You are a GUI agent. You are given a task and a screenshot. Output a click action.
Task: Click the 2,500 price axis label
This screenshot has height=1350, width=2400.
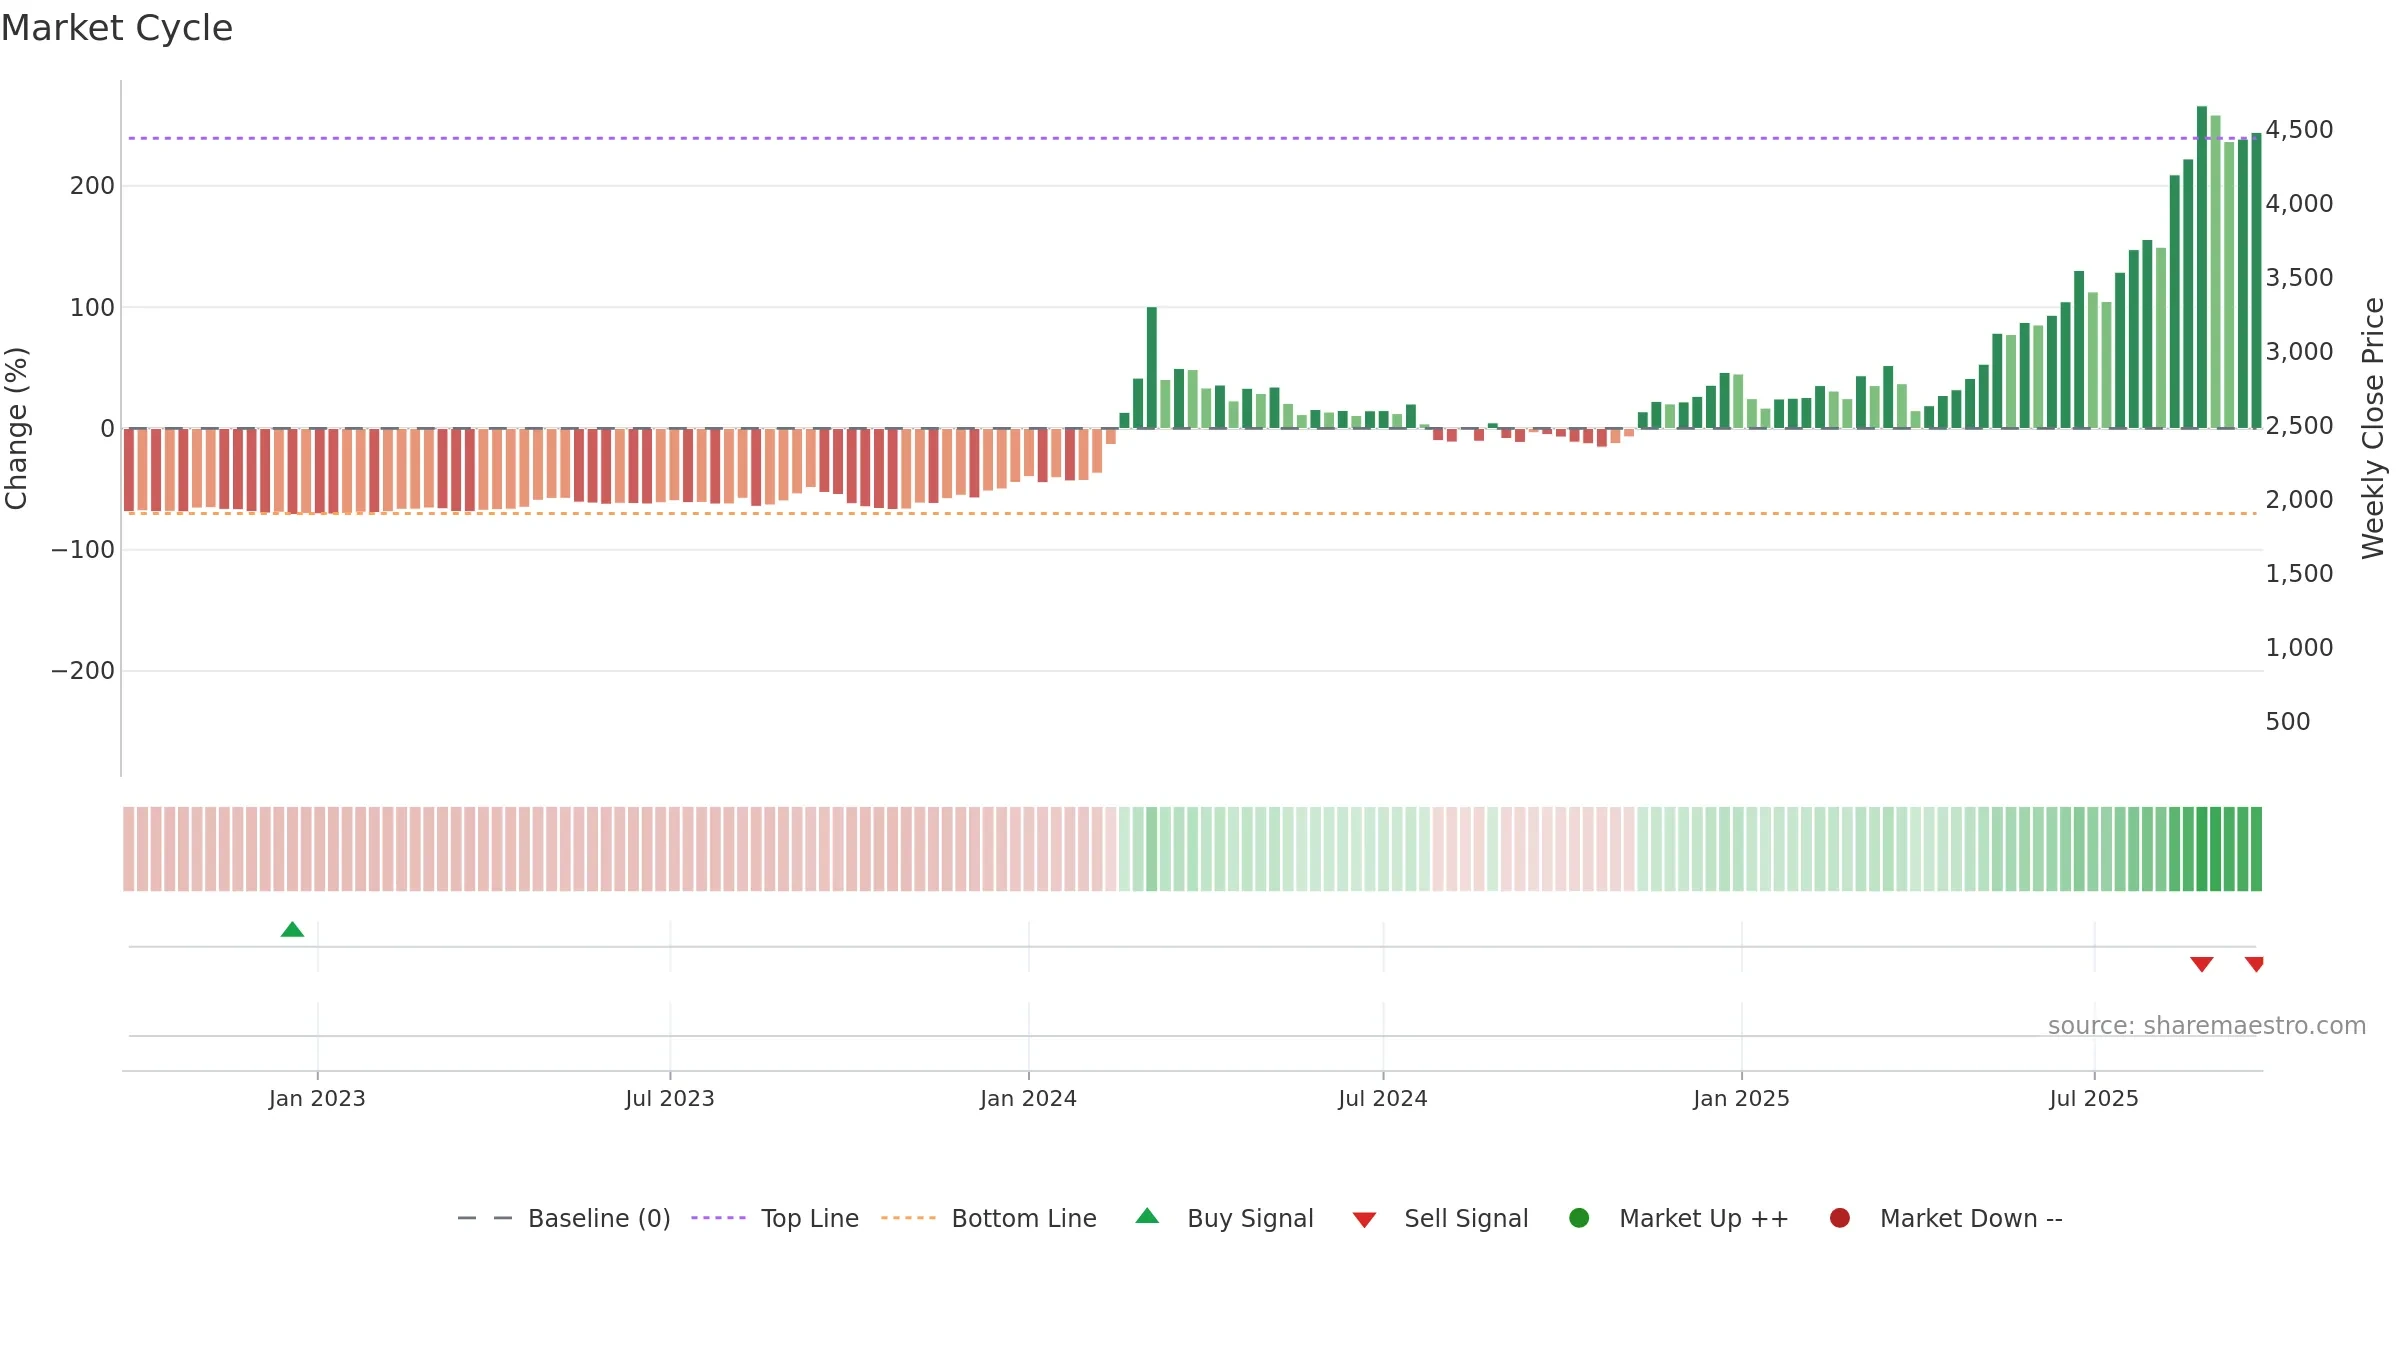pos(2299,426)
